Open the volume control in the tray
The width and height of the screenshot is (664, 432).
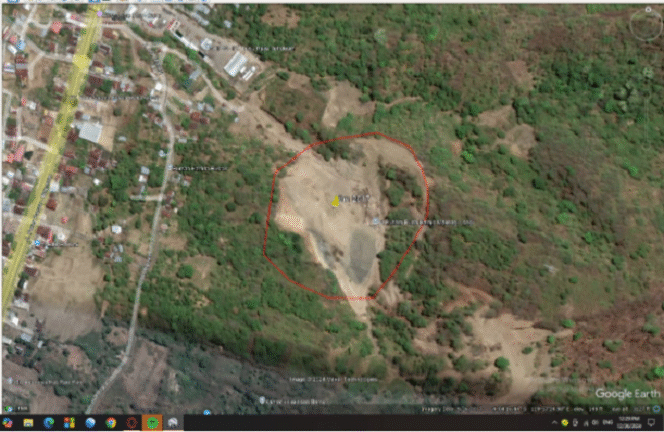coord(596,423)
